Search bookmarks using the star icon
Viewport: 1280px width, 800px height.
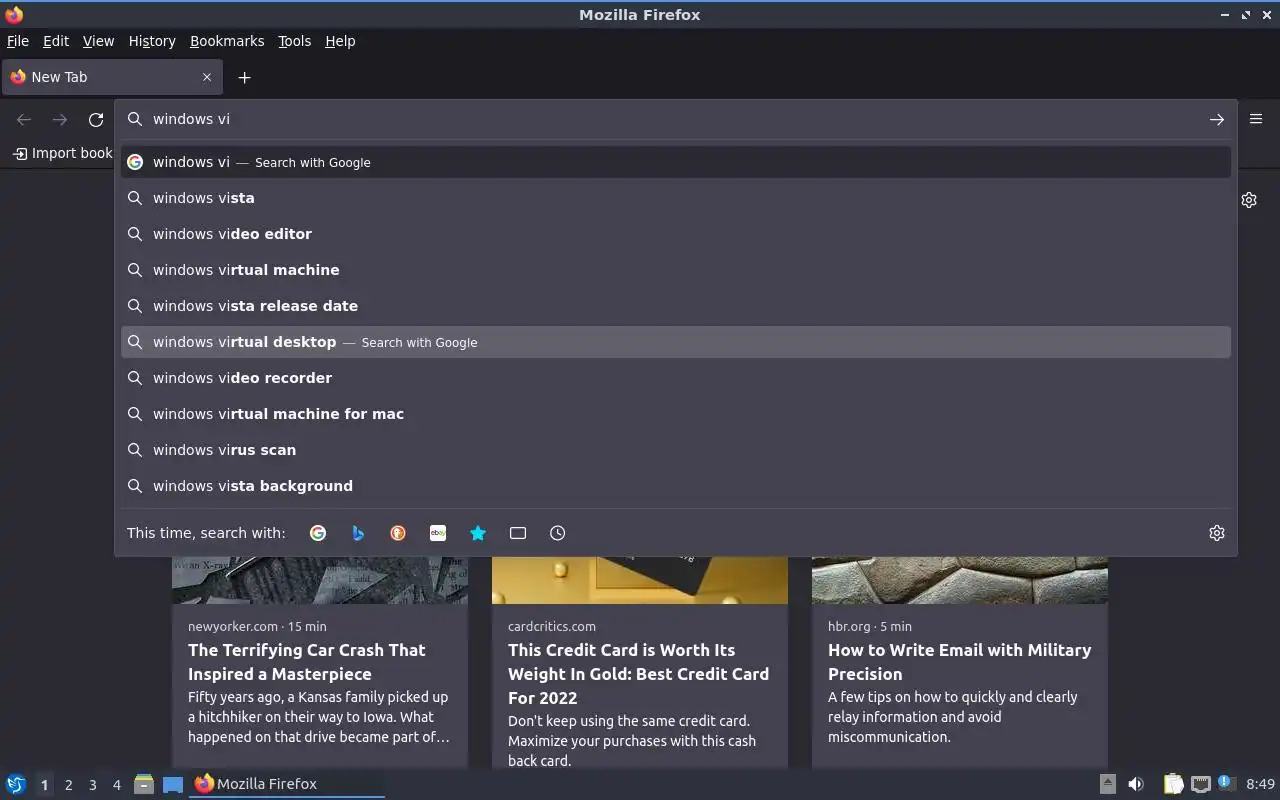[x=478, y=533]
